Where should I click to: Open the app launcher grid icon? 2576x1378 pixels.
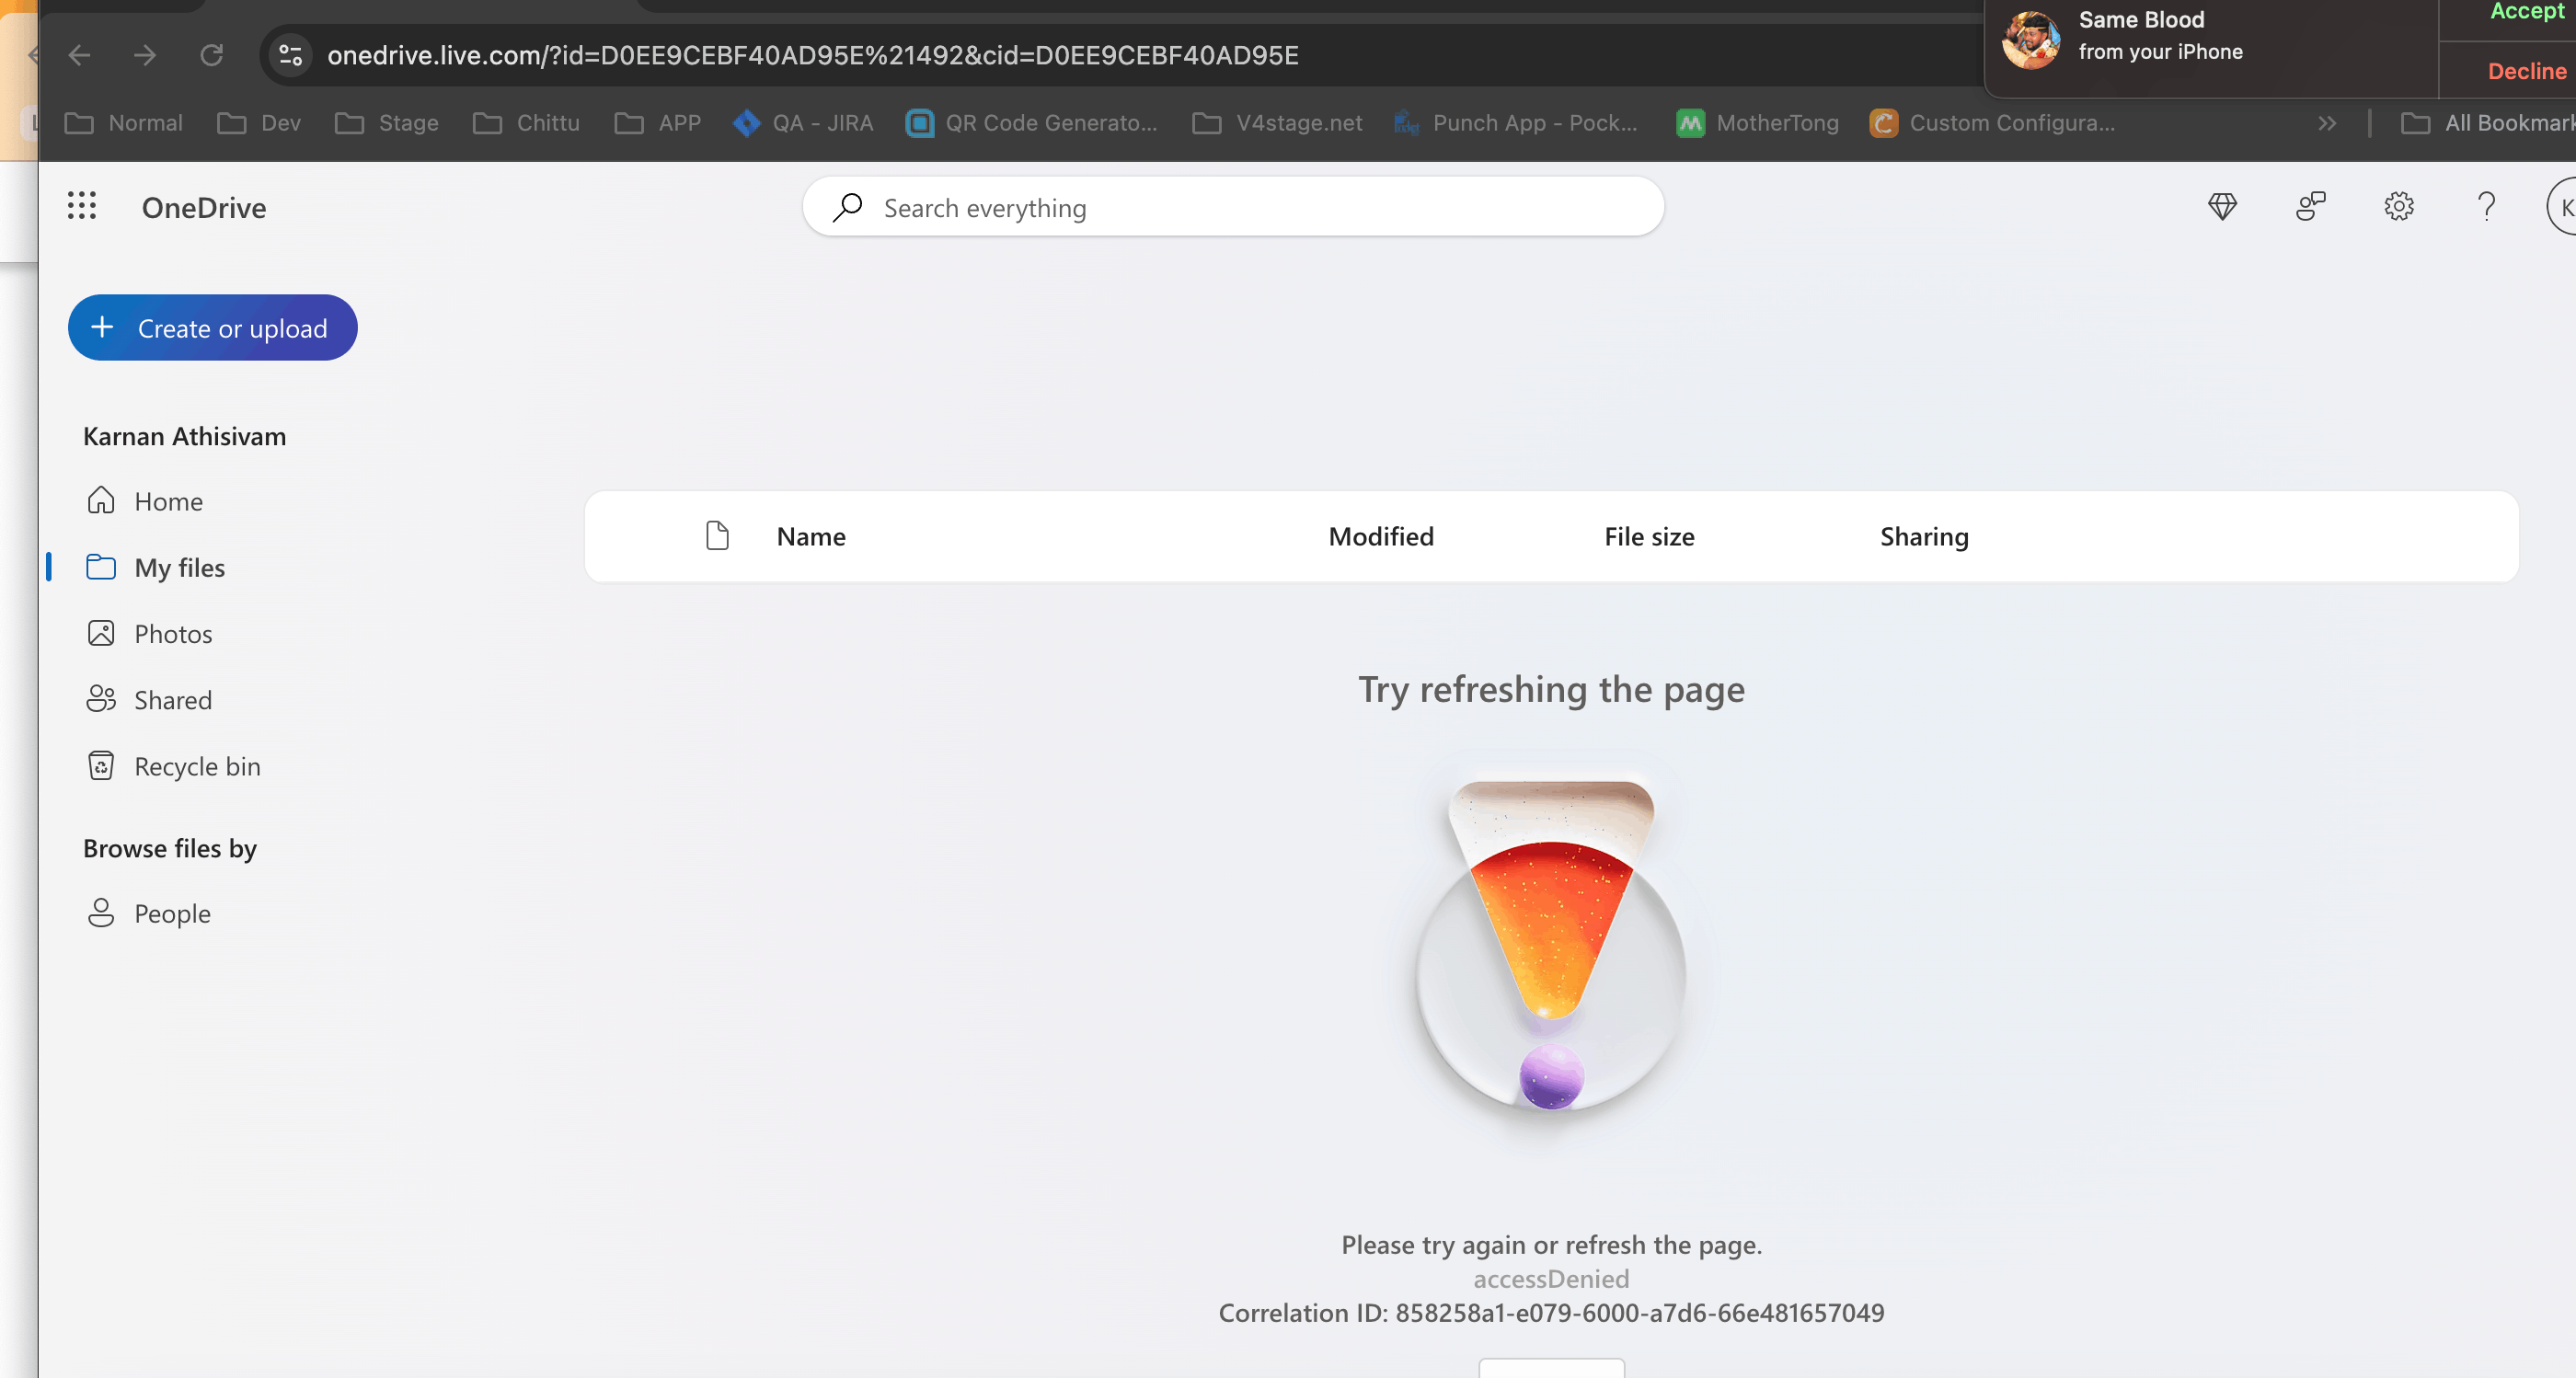click(x=82, y=206)
